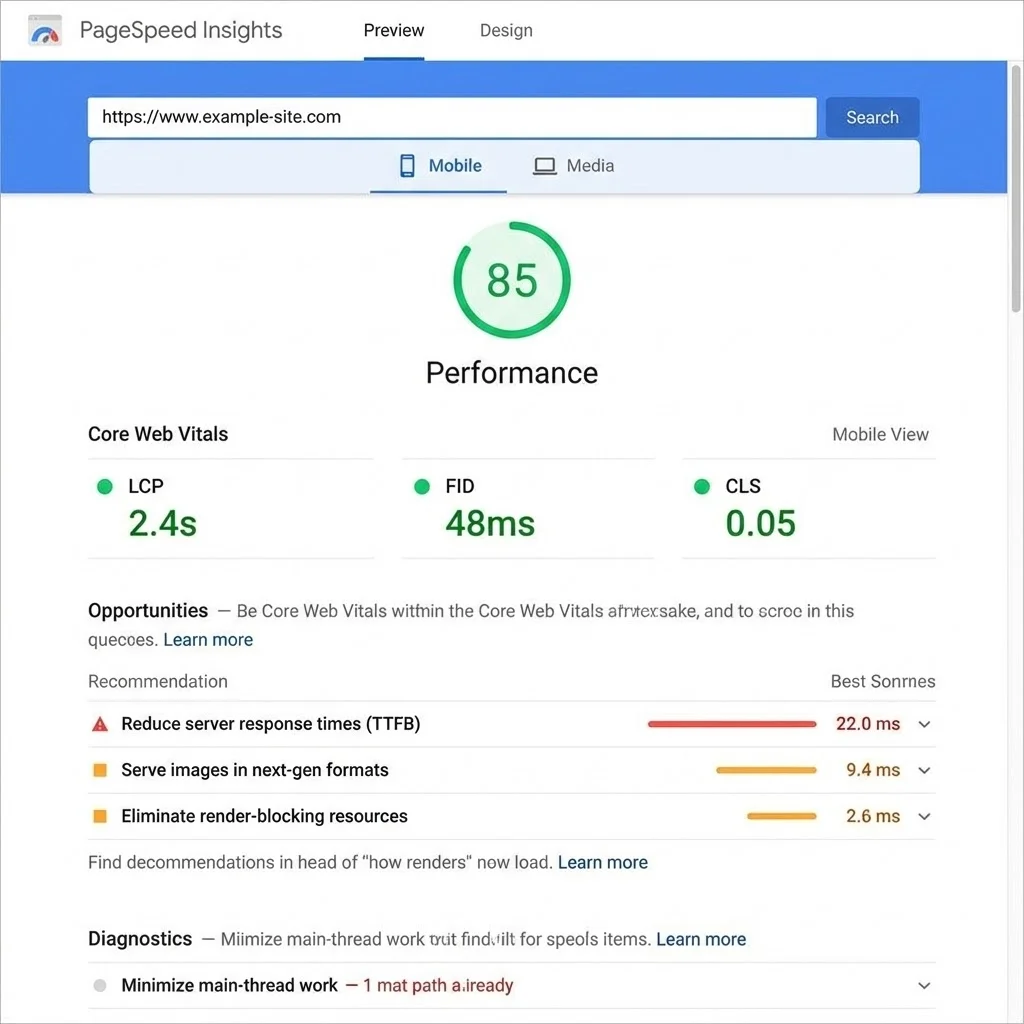Click the red TTFB progress bar

tap(731, 723)
